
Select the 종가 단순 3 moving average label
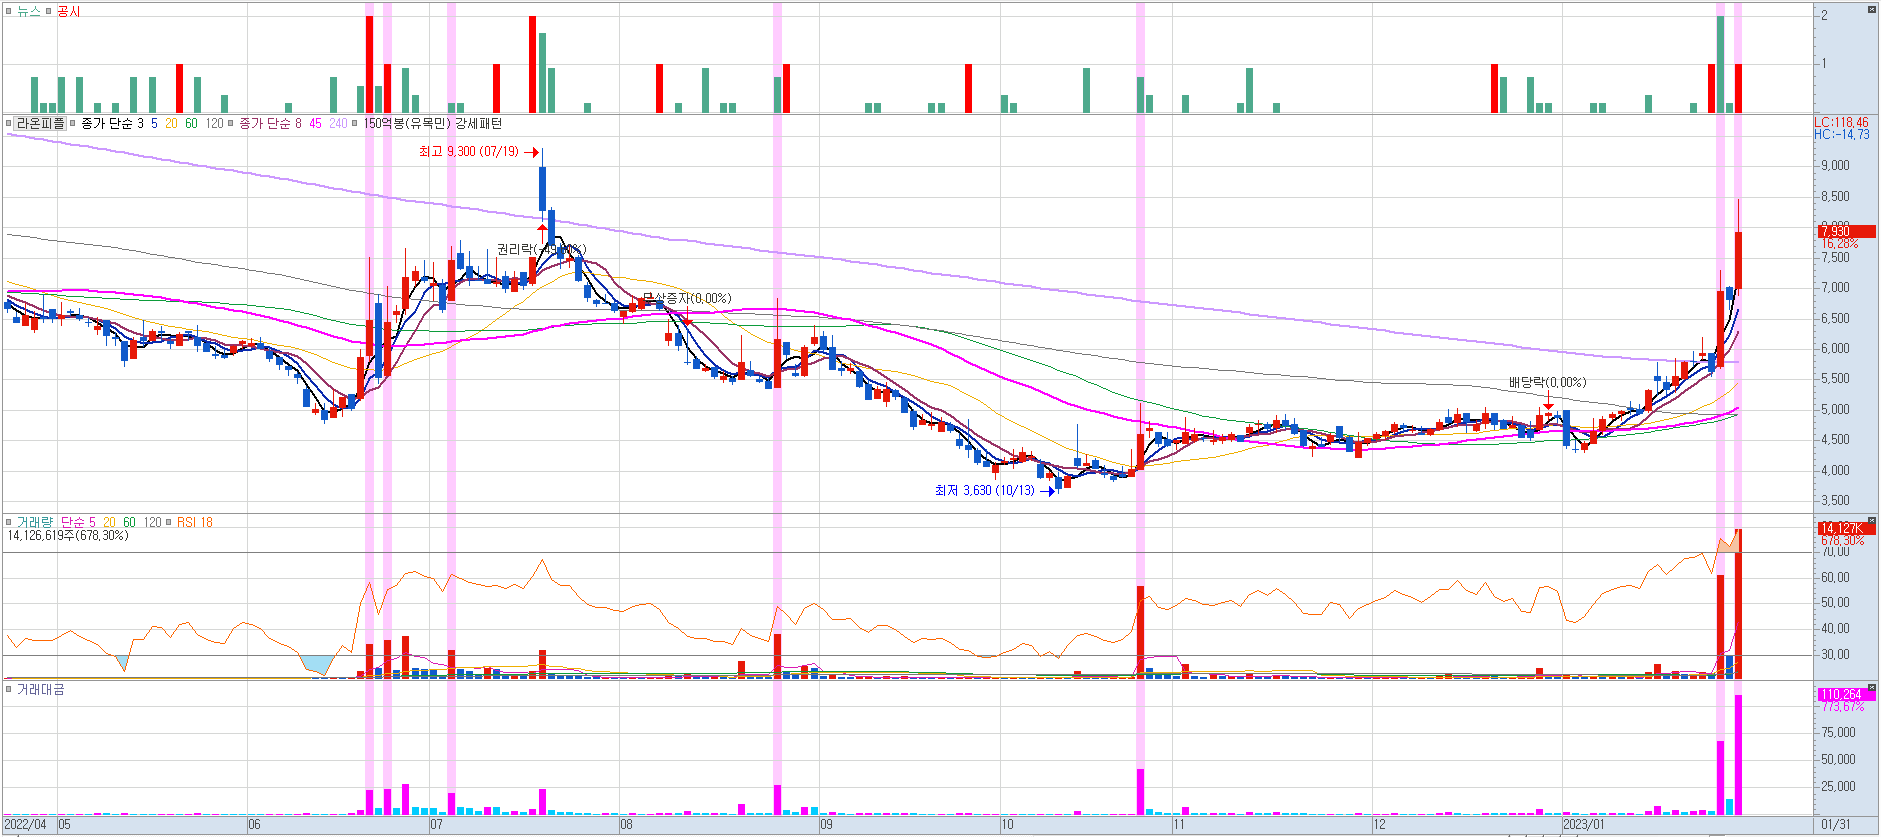112,123
